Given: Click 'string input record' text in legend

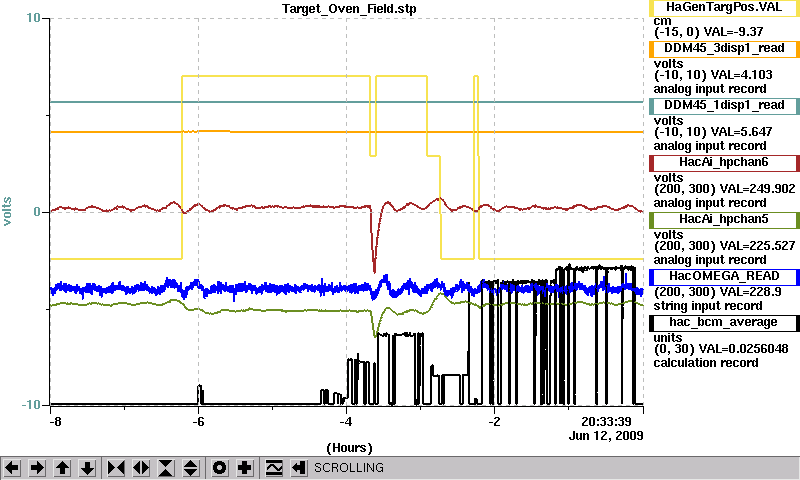Looking at the screenshot, I should coord(708,306).
